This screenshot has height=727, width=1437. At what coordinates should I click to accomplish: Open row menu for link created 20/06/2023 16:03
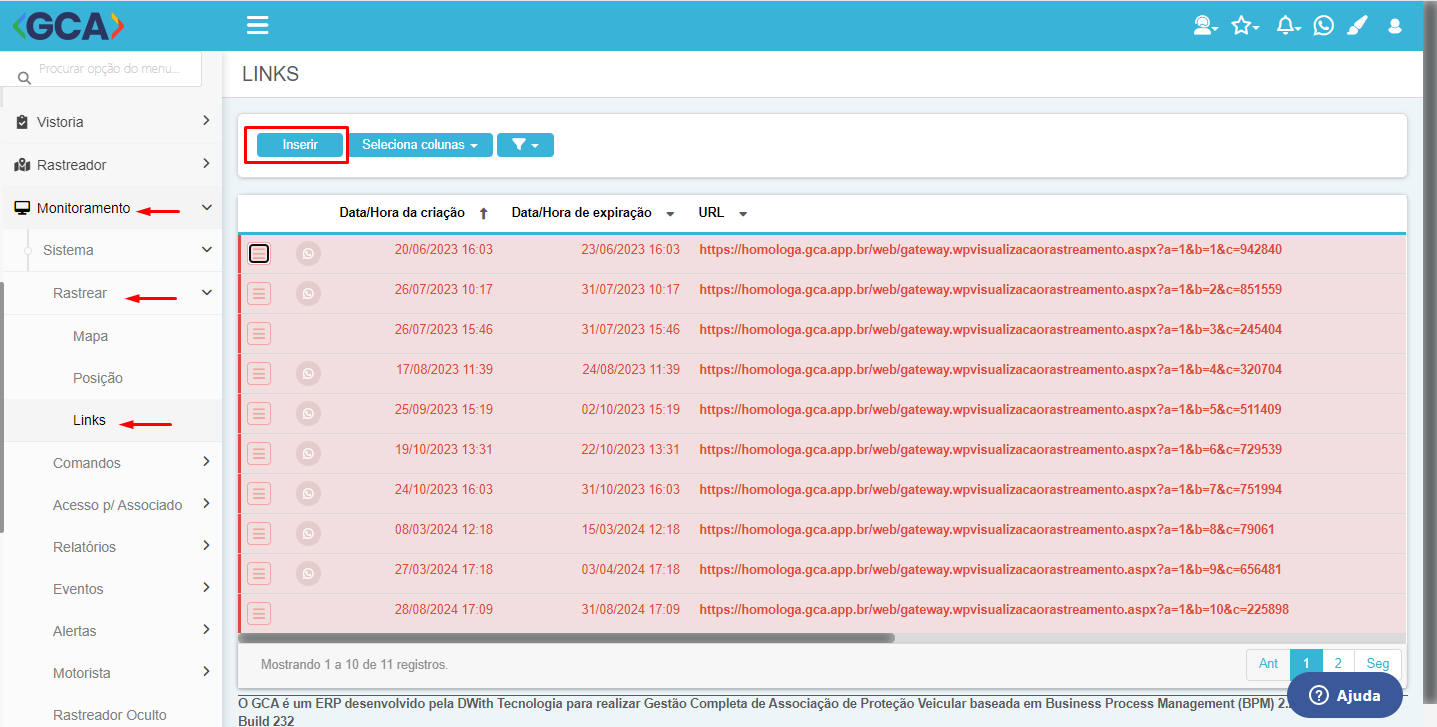(x=259, y=254)
